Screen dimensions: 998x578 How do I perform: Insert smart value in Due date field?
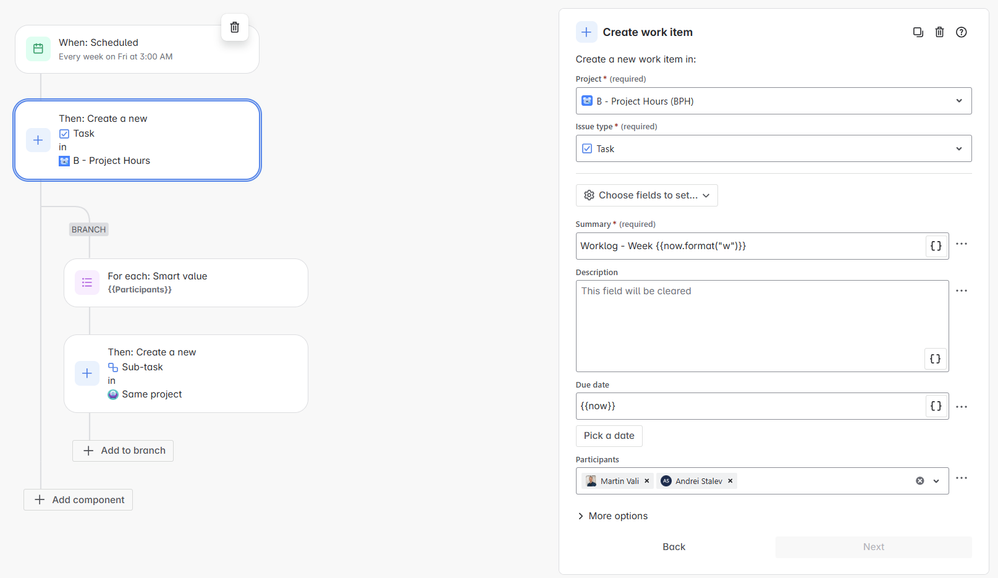click(x=936, y=406)
